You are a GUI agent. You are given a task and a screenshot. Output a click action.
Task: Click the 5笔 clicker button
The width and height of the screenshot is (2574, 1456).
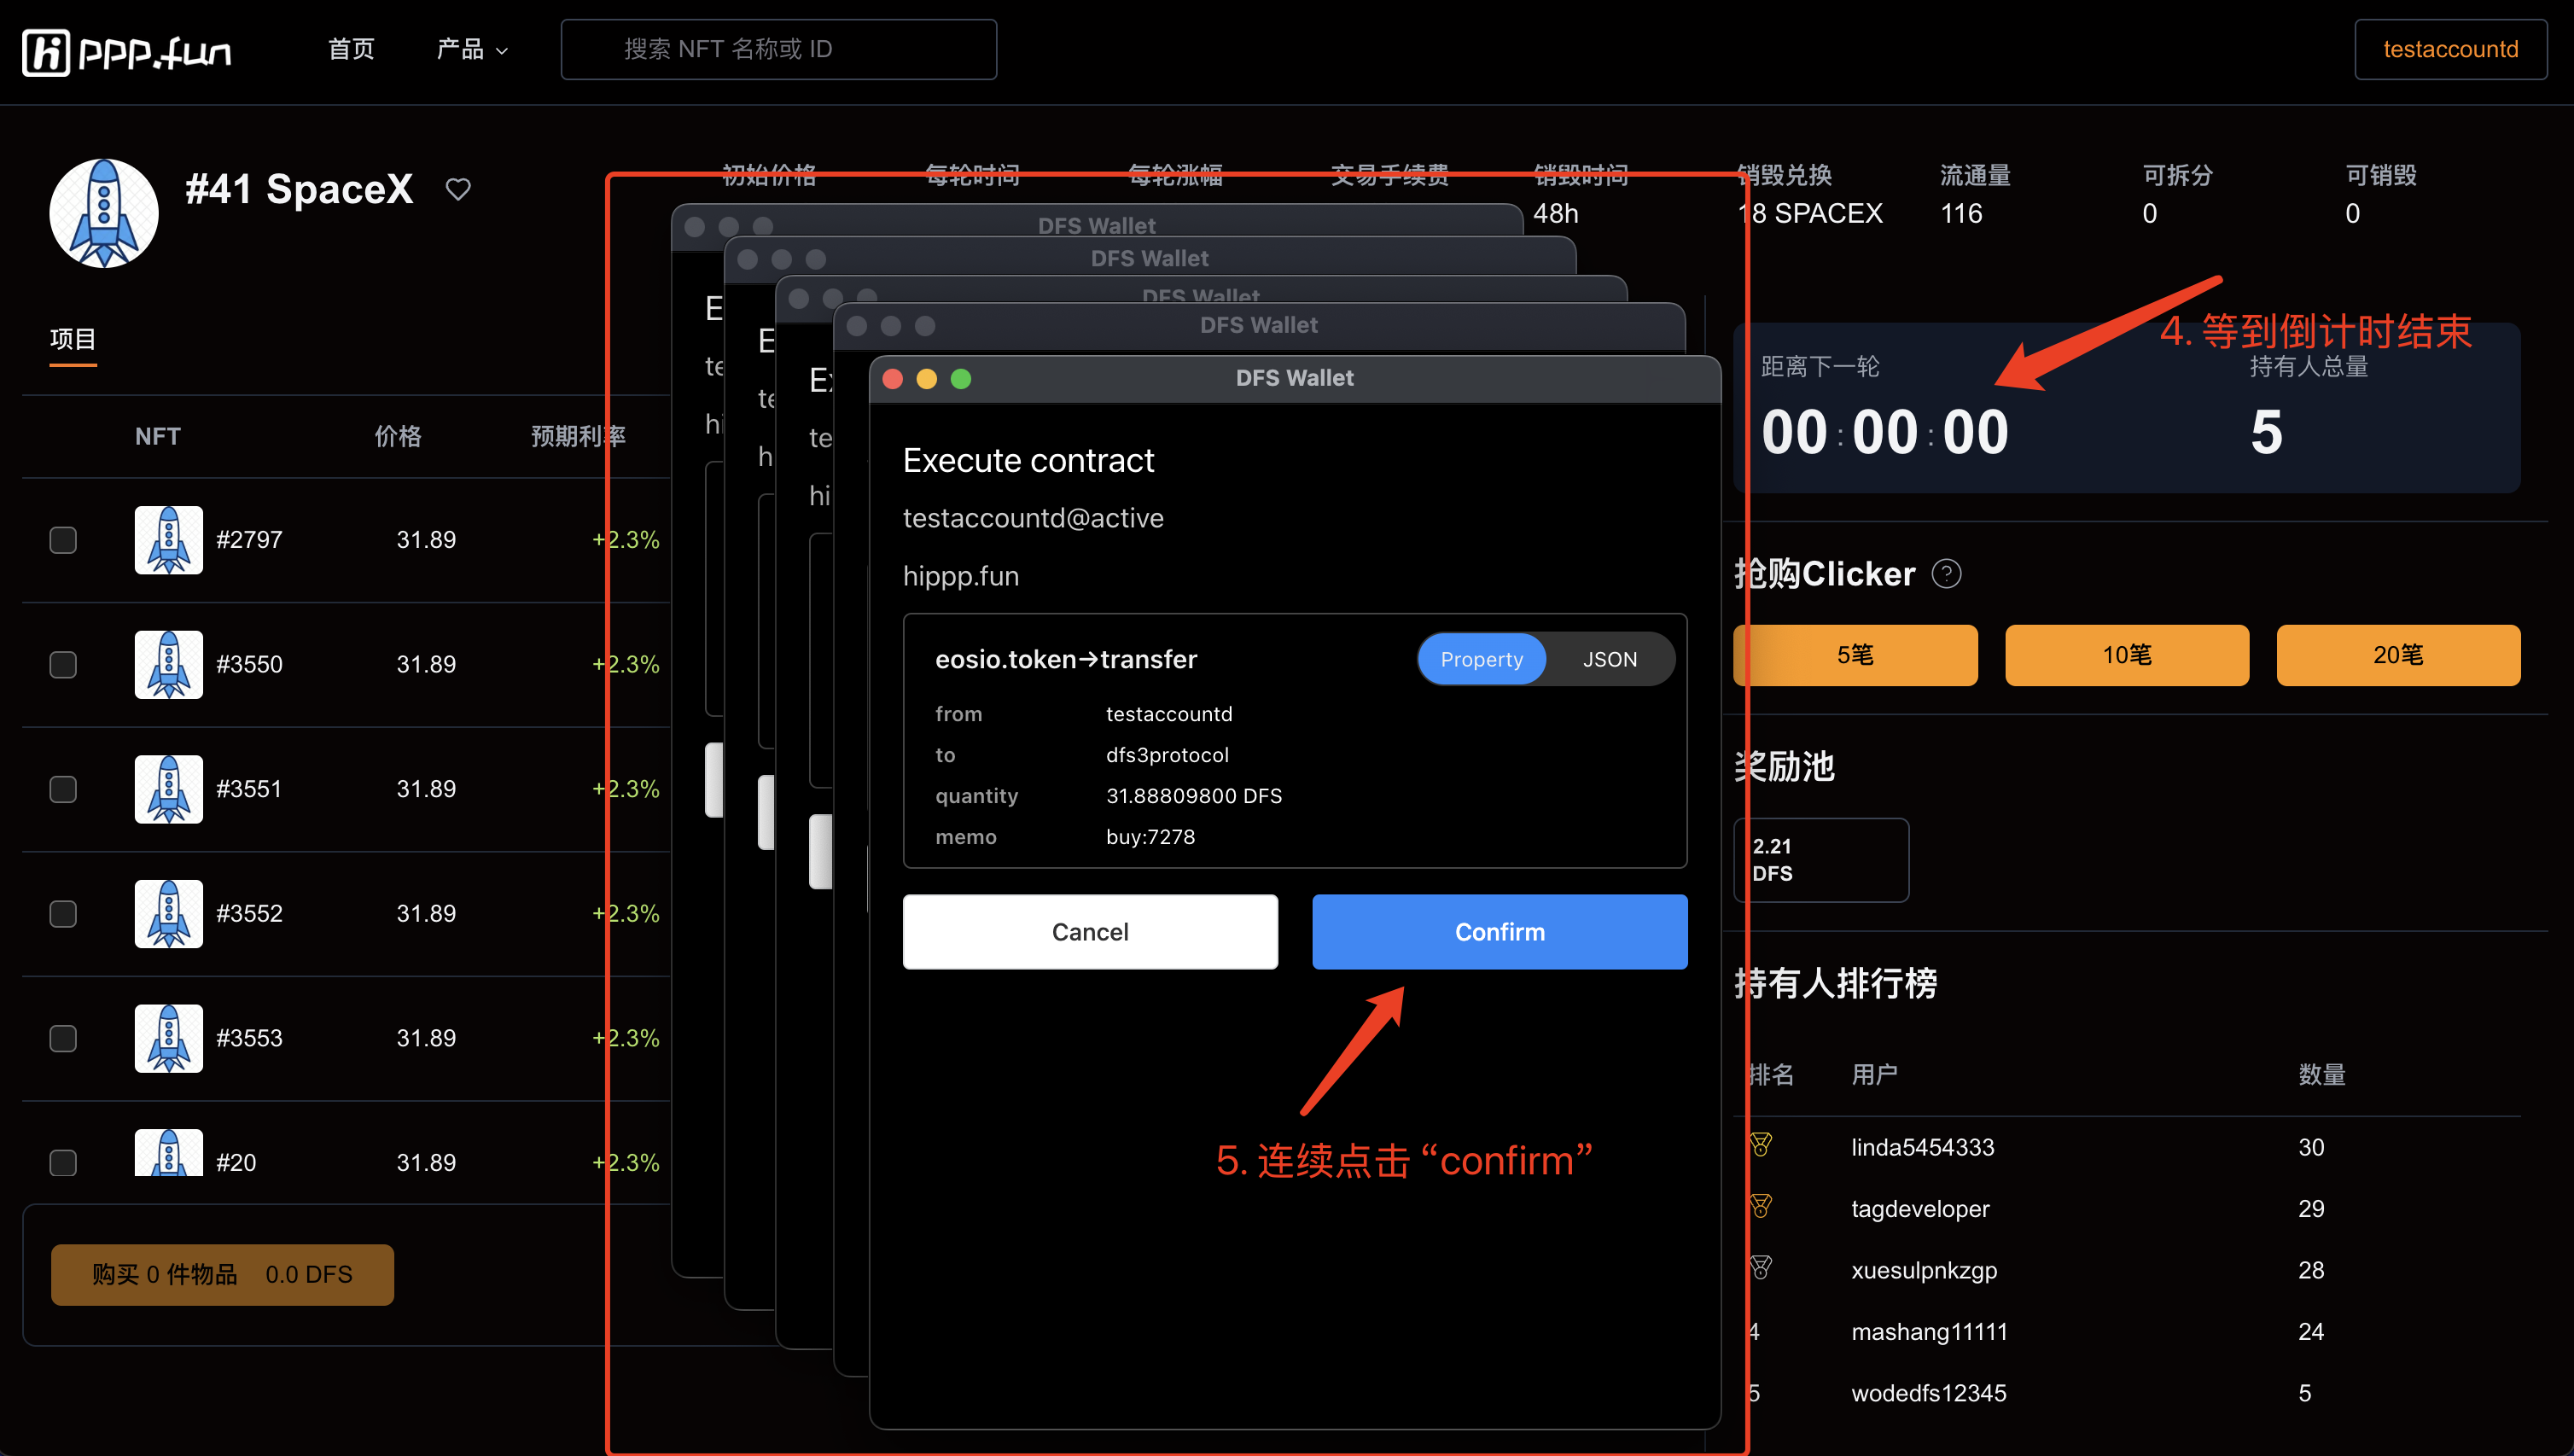(x=1855, y=655)
